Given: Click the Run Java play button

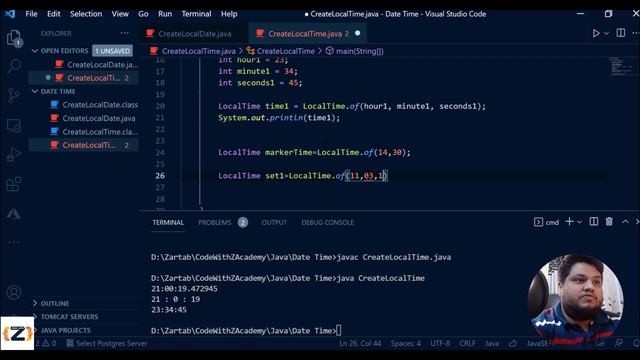Looking at the screenshot, I should tap(596, 33).
